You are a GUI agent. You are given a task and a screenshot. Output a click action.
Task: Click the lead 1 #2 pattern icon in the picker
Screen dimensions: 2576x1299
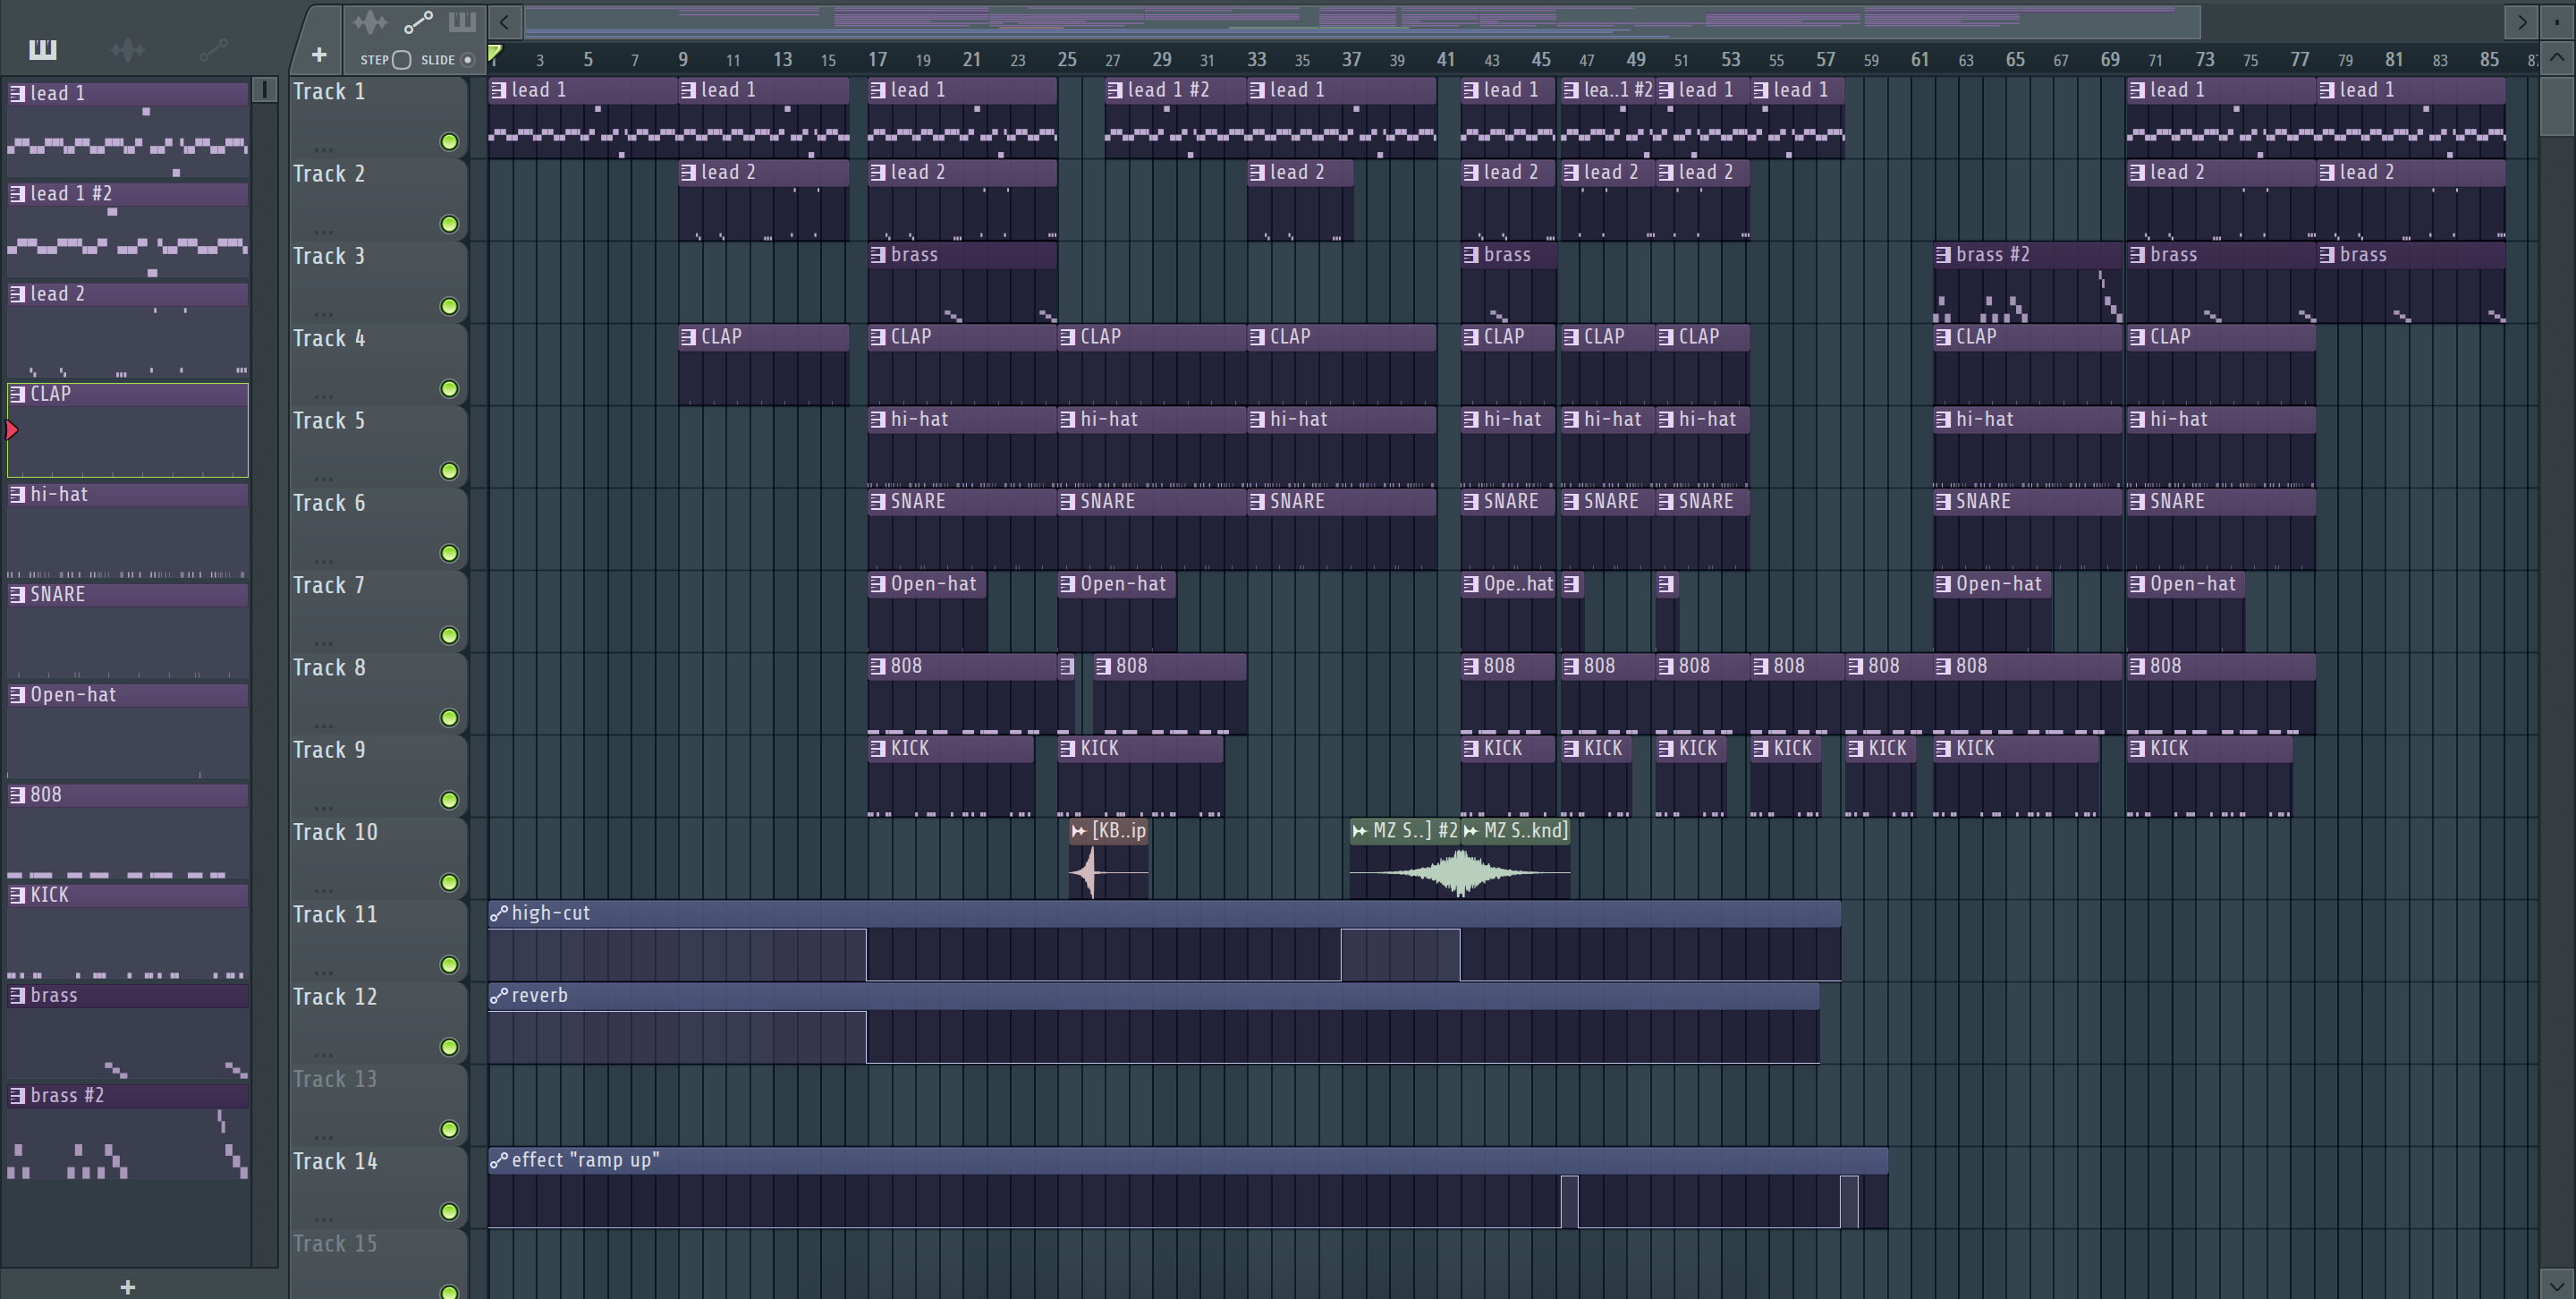[18, 193]
